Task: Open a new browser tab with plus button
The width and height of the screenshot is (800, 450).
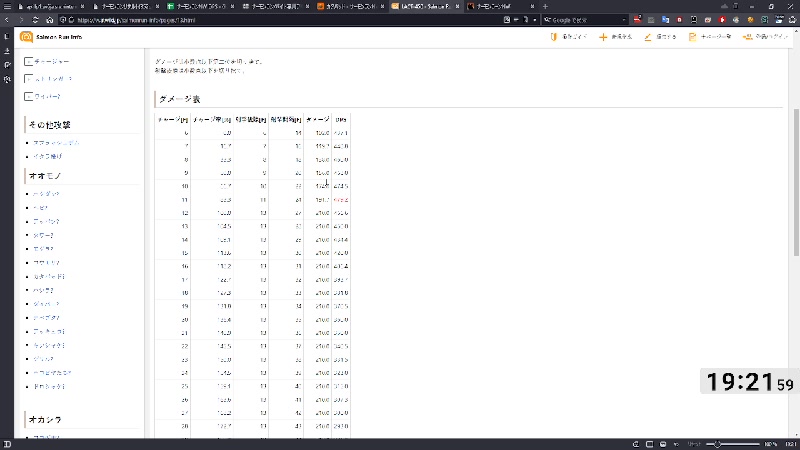Action: tap(545, 6)
